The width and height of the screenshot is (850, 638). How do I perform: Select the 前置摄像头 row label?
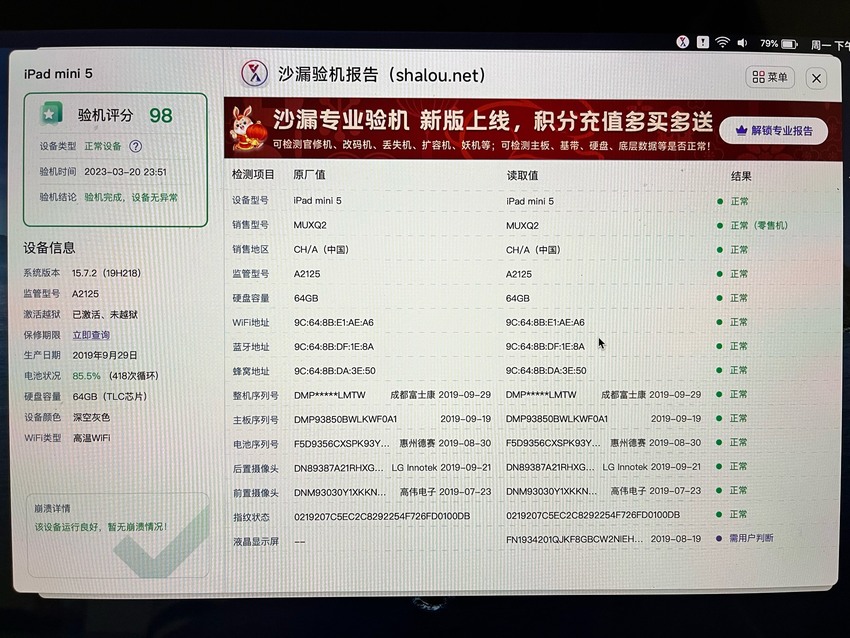click(x=255, y=493)
